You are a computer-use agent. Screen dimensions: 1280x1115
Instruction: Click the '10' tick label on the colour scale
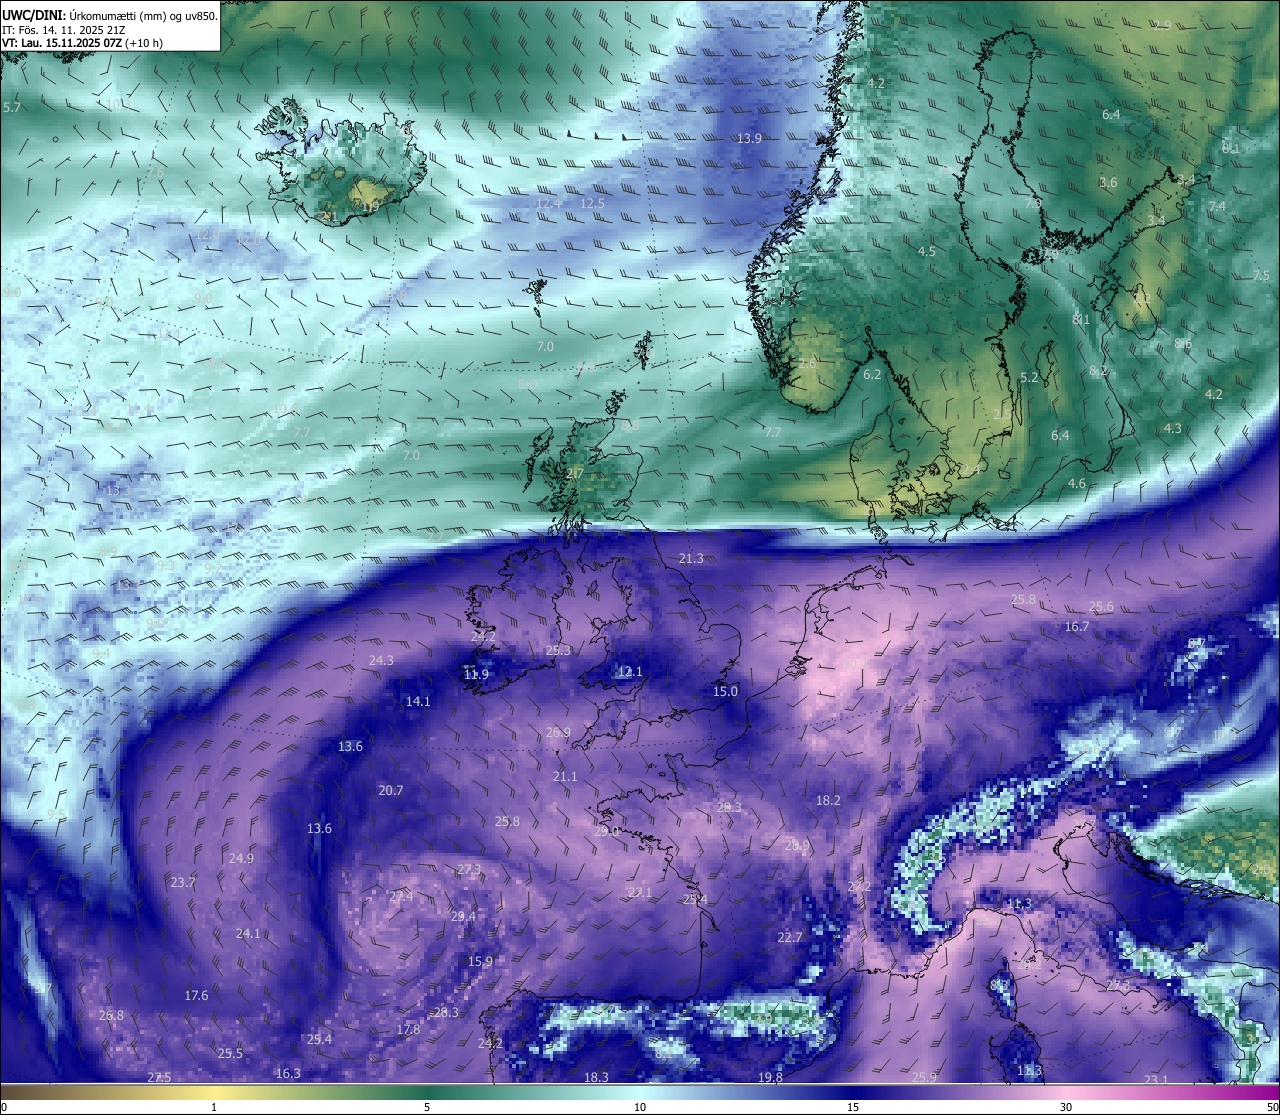coord(640,1107)
